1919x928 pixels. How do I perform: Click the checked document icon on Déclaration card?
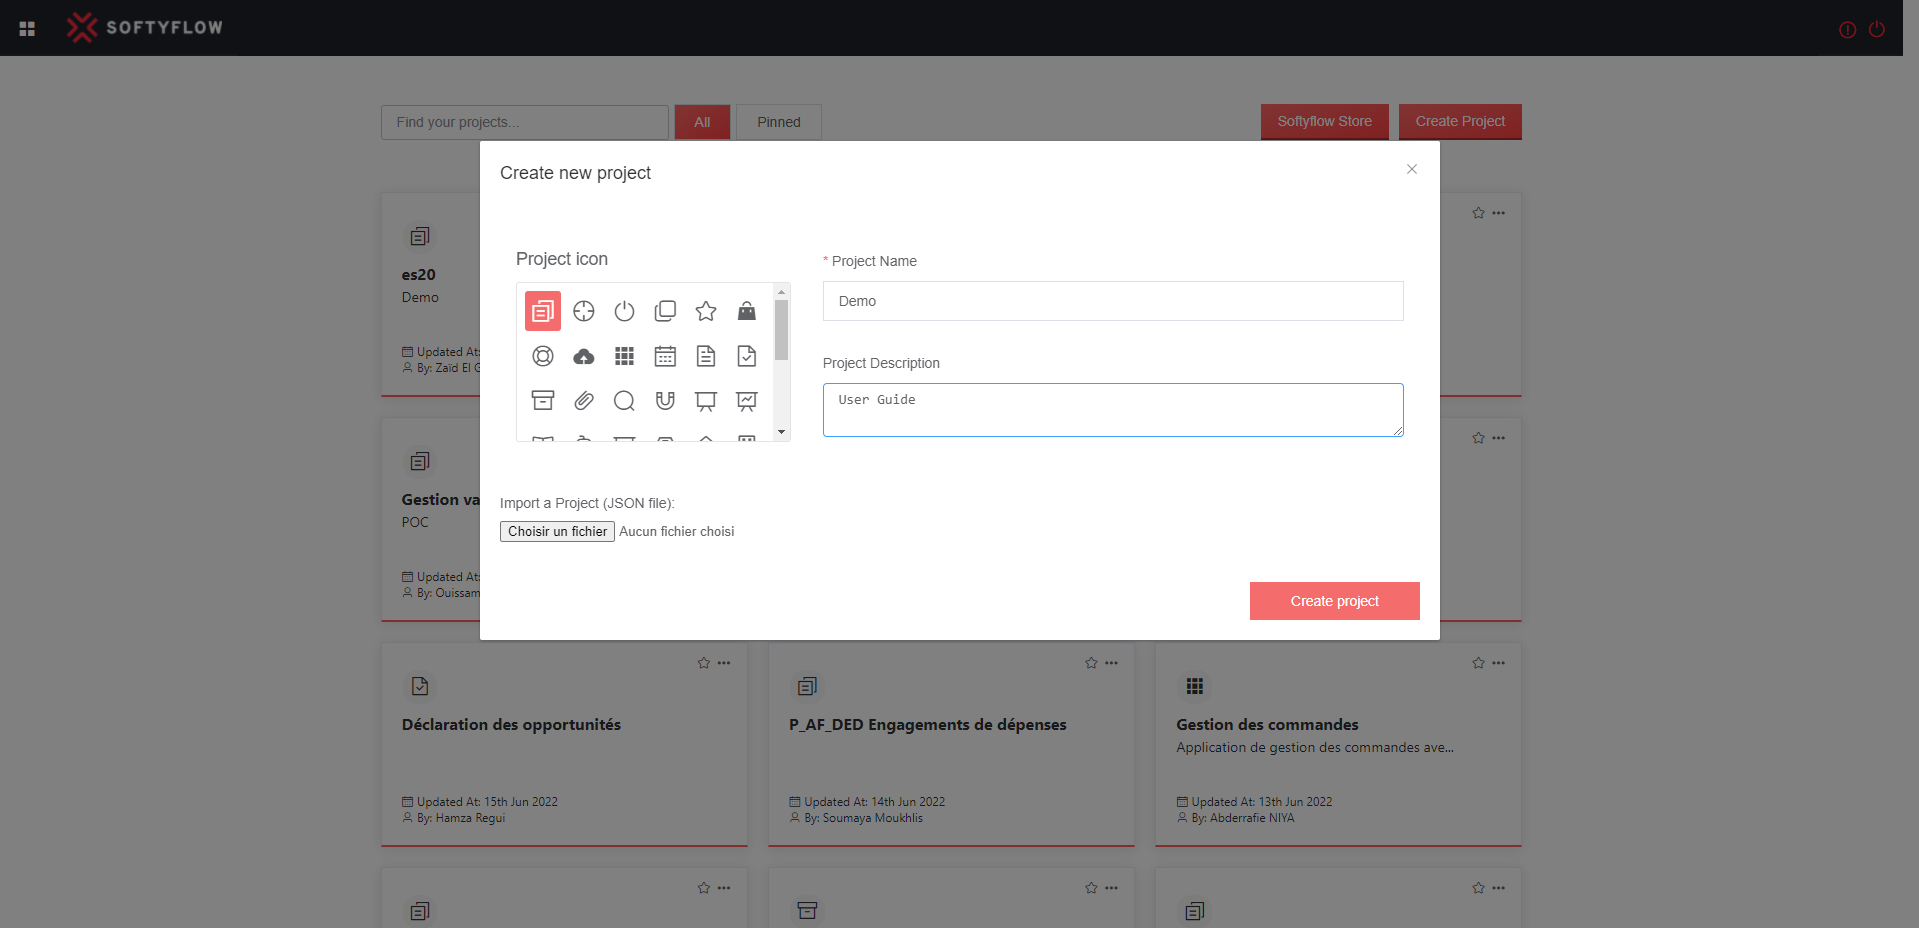420,686
